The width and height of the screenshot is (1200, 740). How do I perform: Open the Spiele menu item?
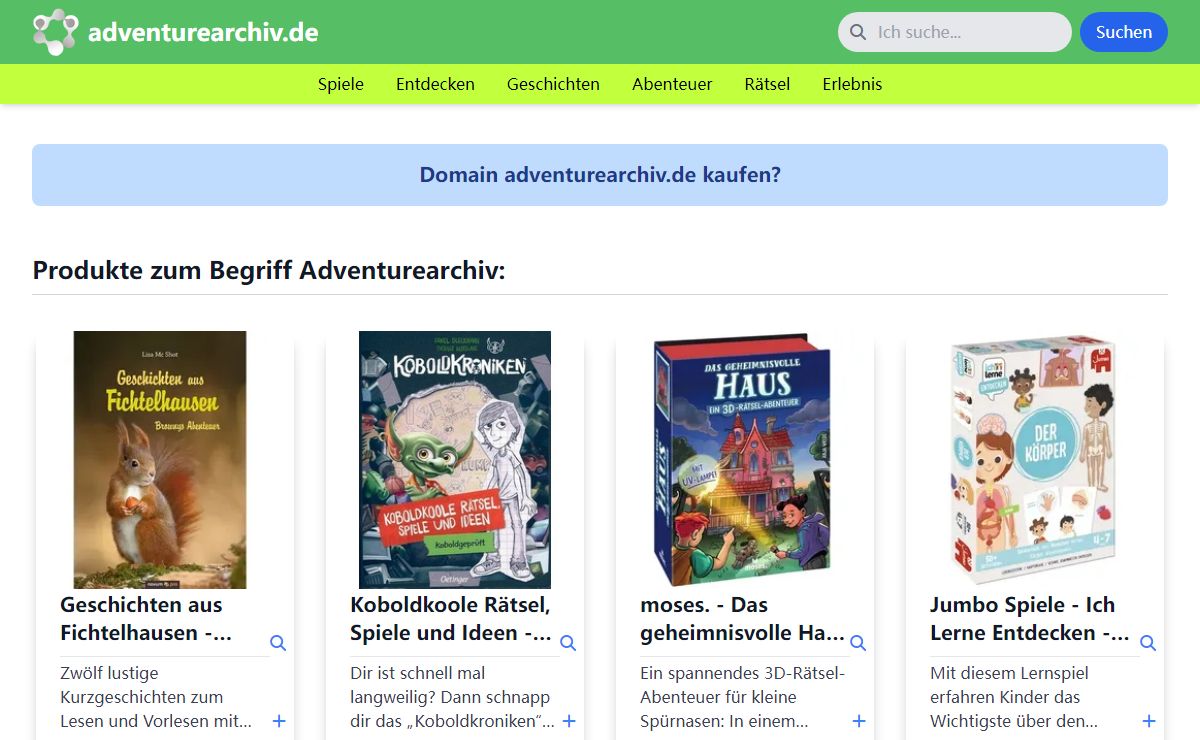(x=341, y=84)
